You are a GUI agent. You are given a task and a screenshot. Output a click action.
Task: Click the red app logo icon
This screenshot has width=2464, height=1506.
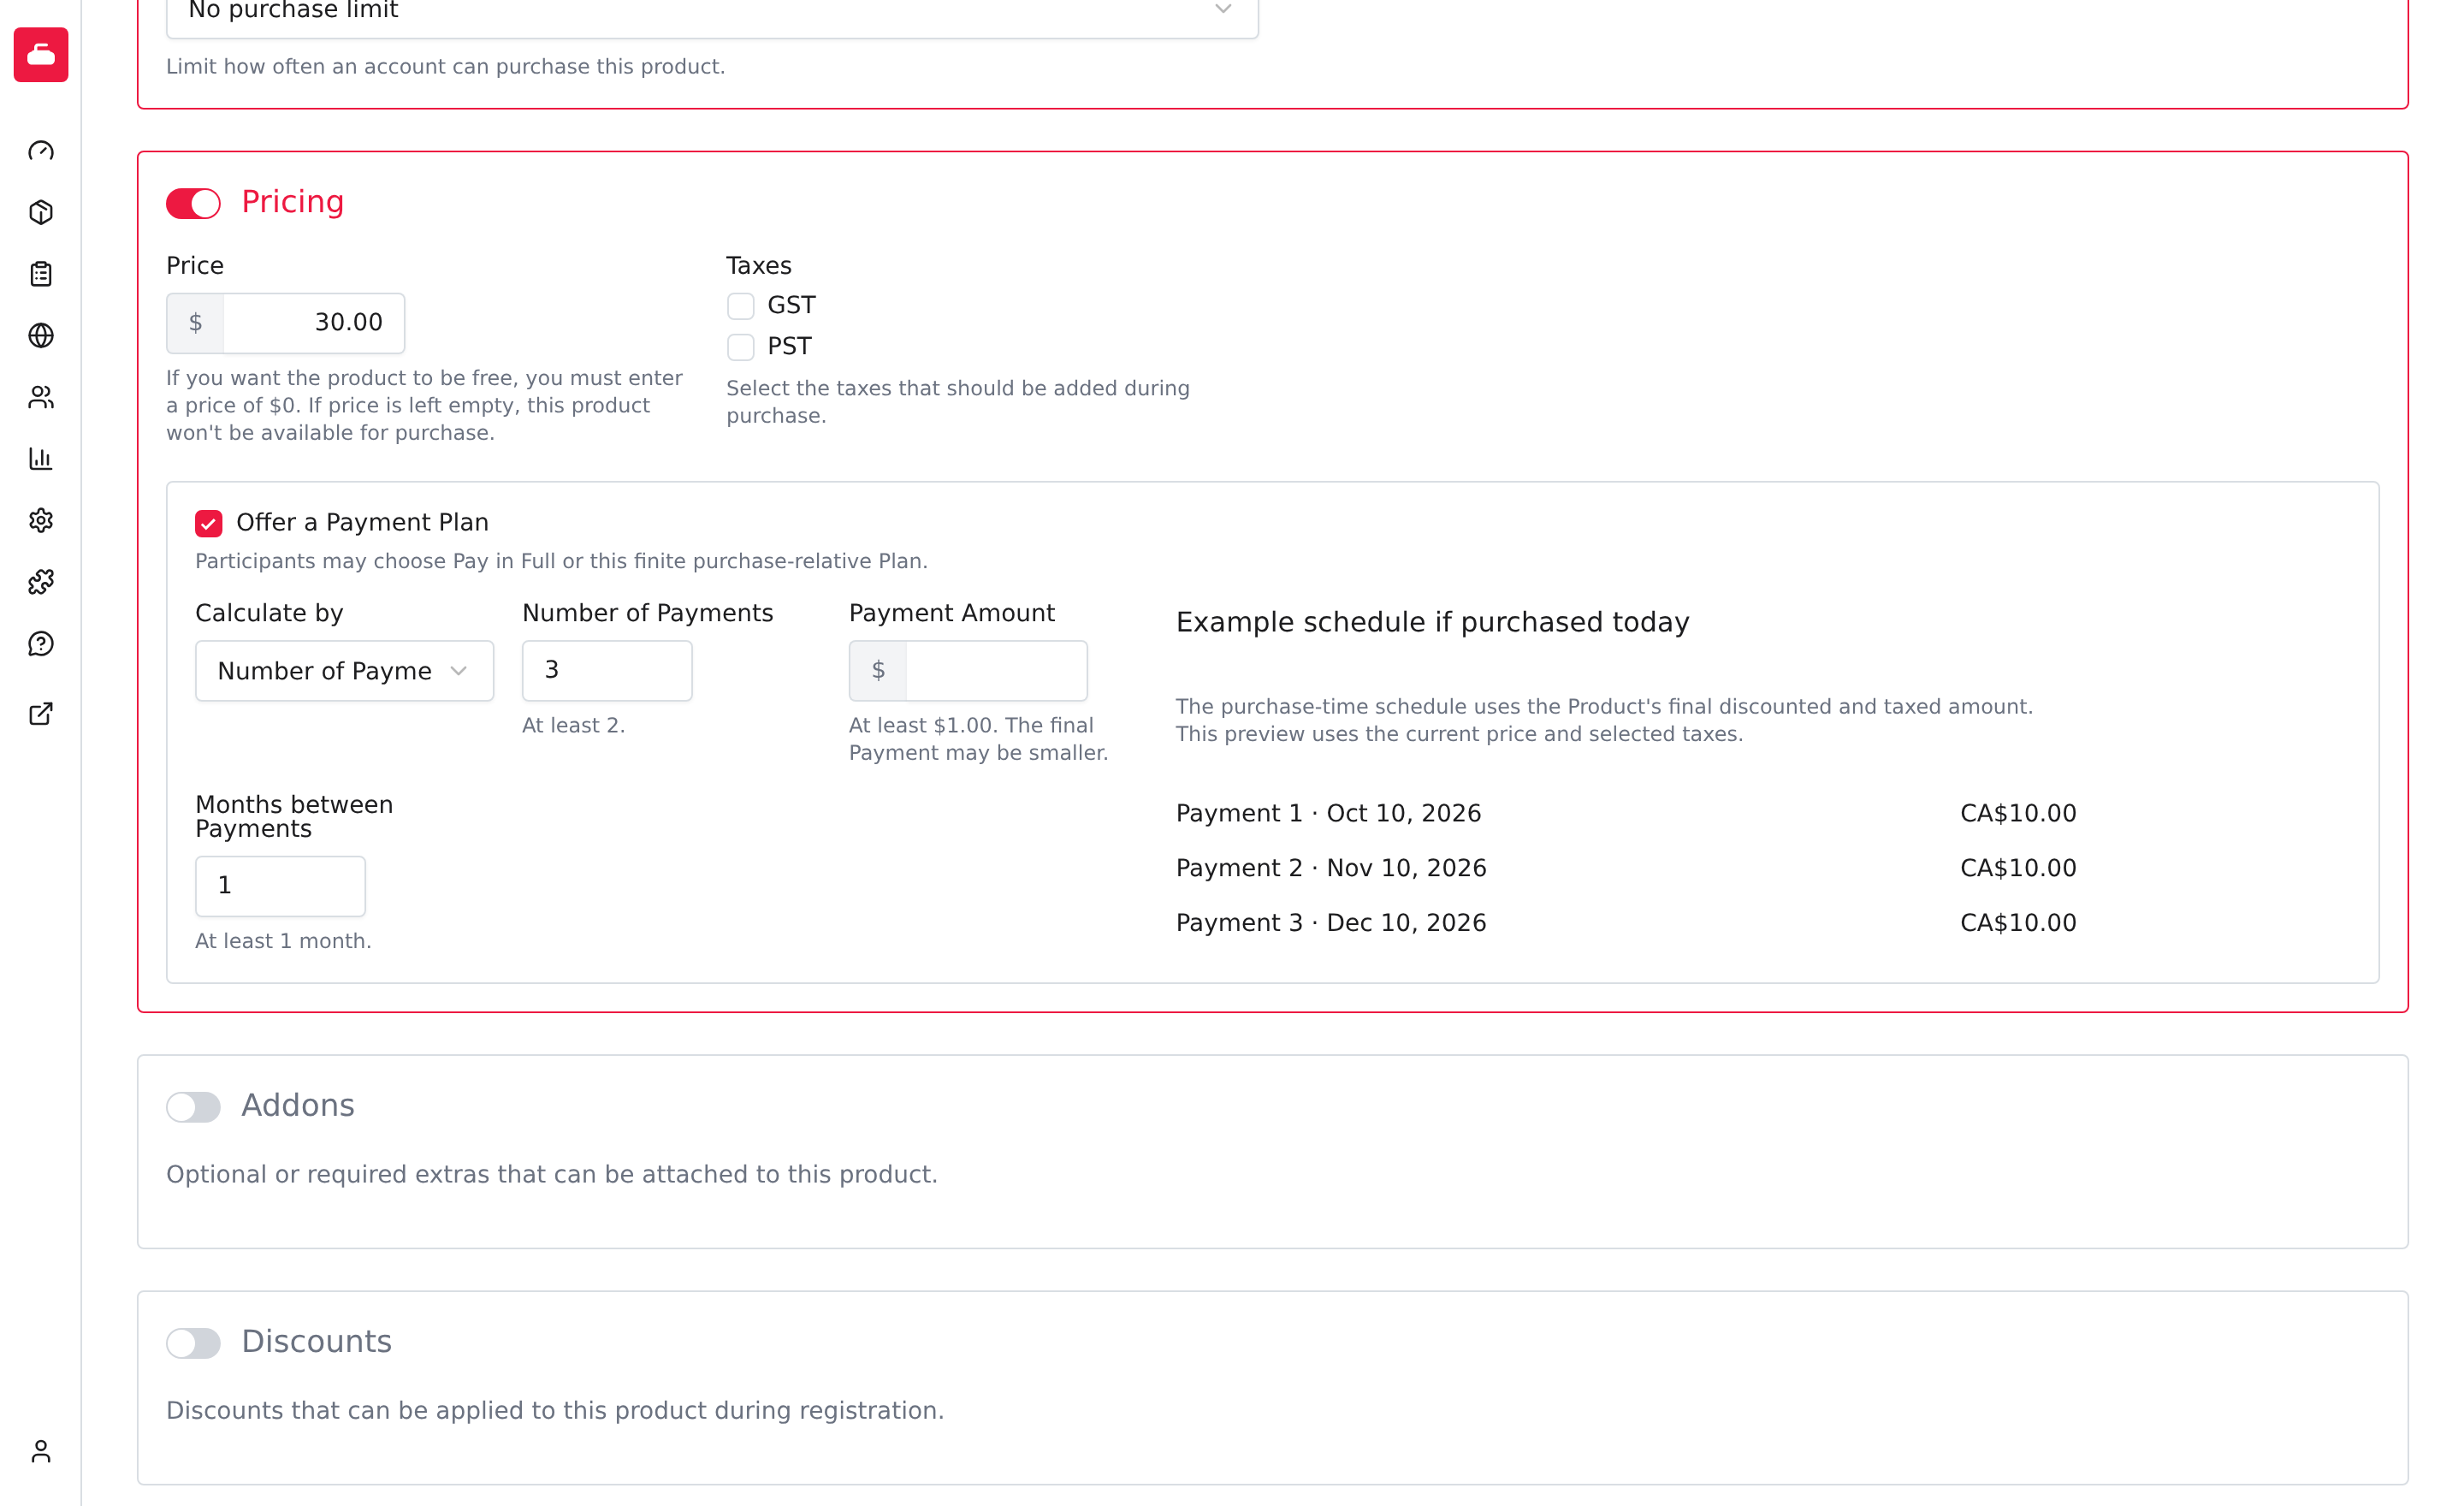click(x=41, y=55)
